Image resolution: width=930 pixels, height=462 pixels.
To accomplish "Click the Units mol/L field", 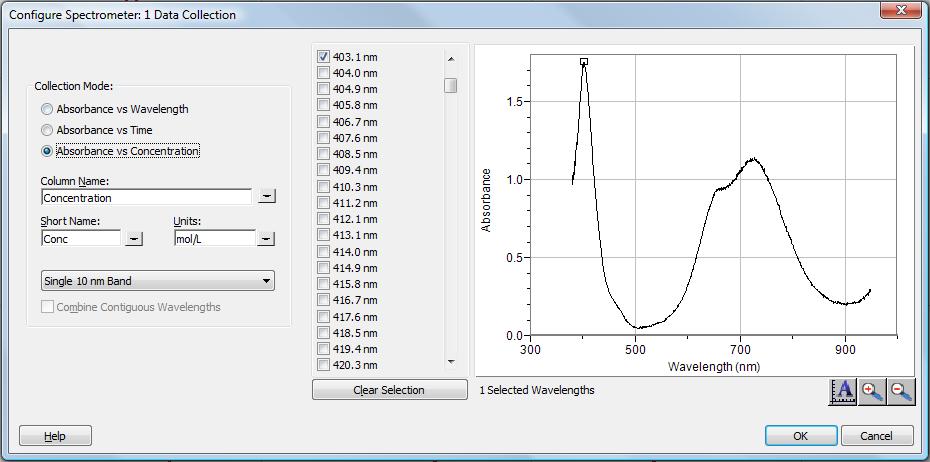I will pyautogui.click(x=215, y=239).
